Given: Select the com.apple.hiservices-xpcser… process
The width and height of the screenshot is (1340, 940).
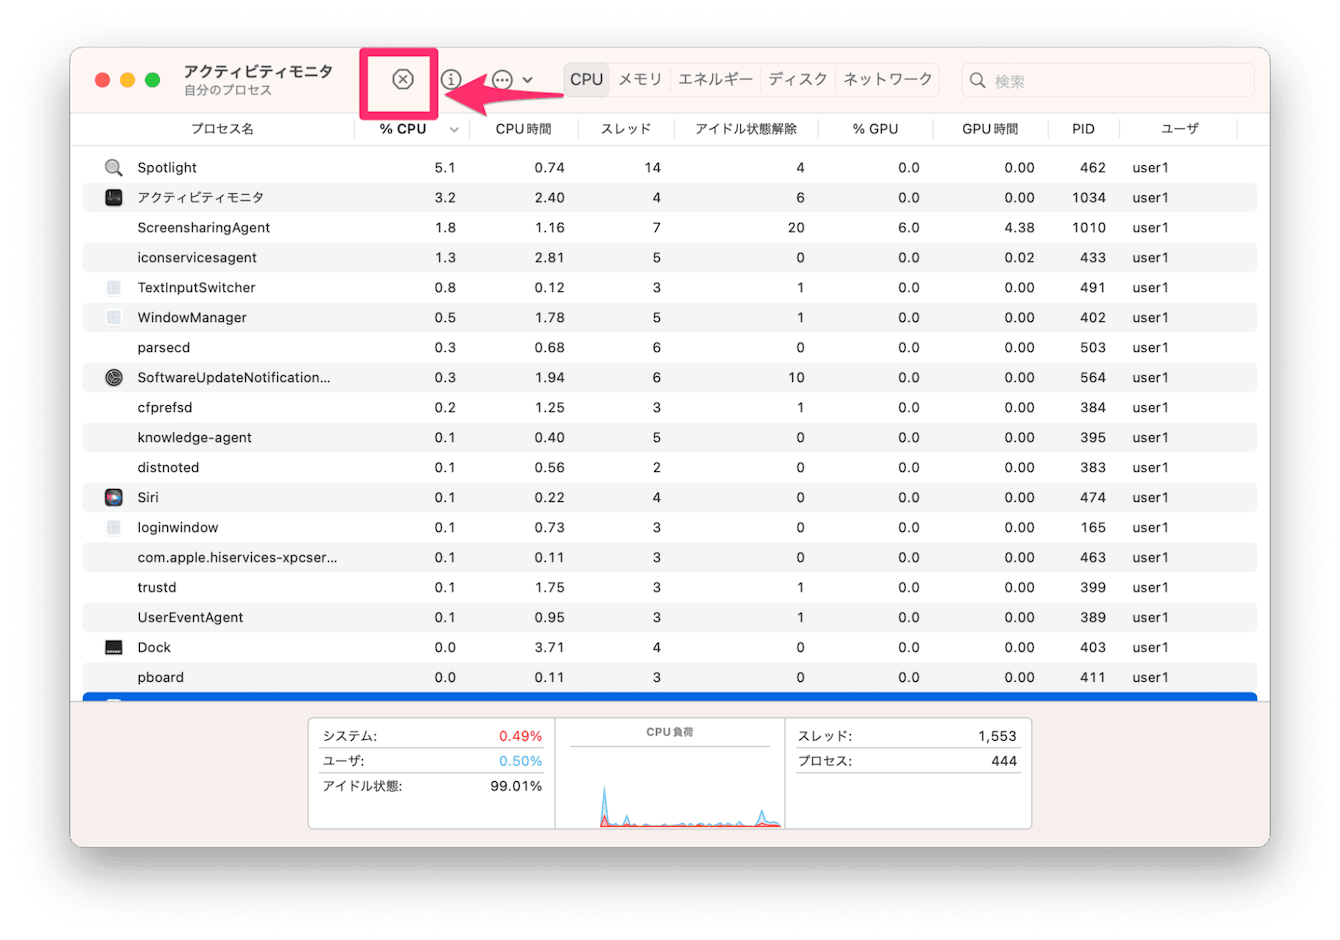Looking at the screenshot, I should (x=669, y=558).
